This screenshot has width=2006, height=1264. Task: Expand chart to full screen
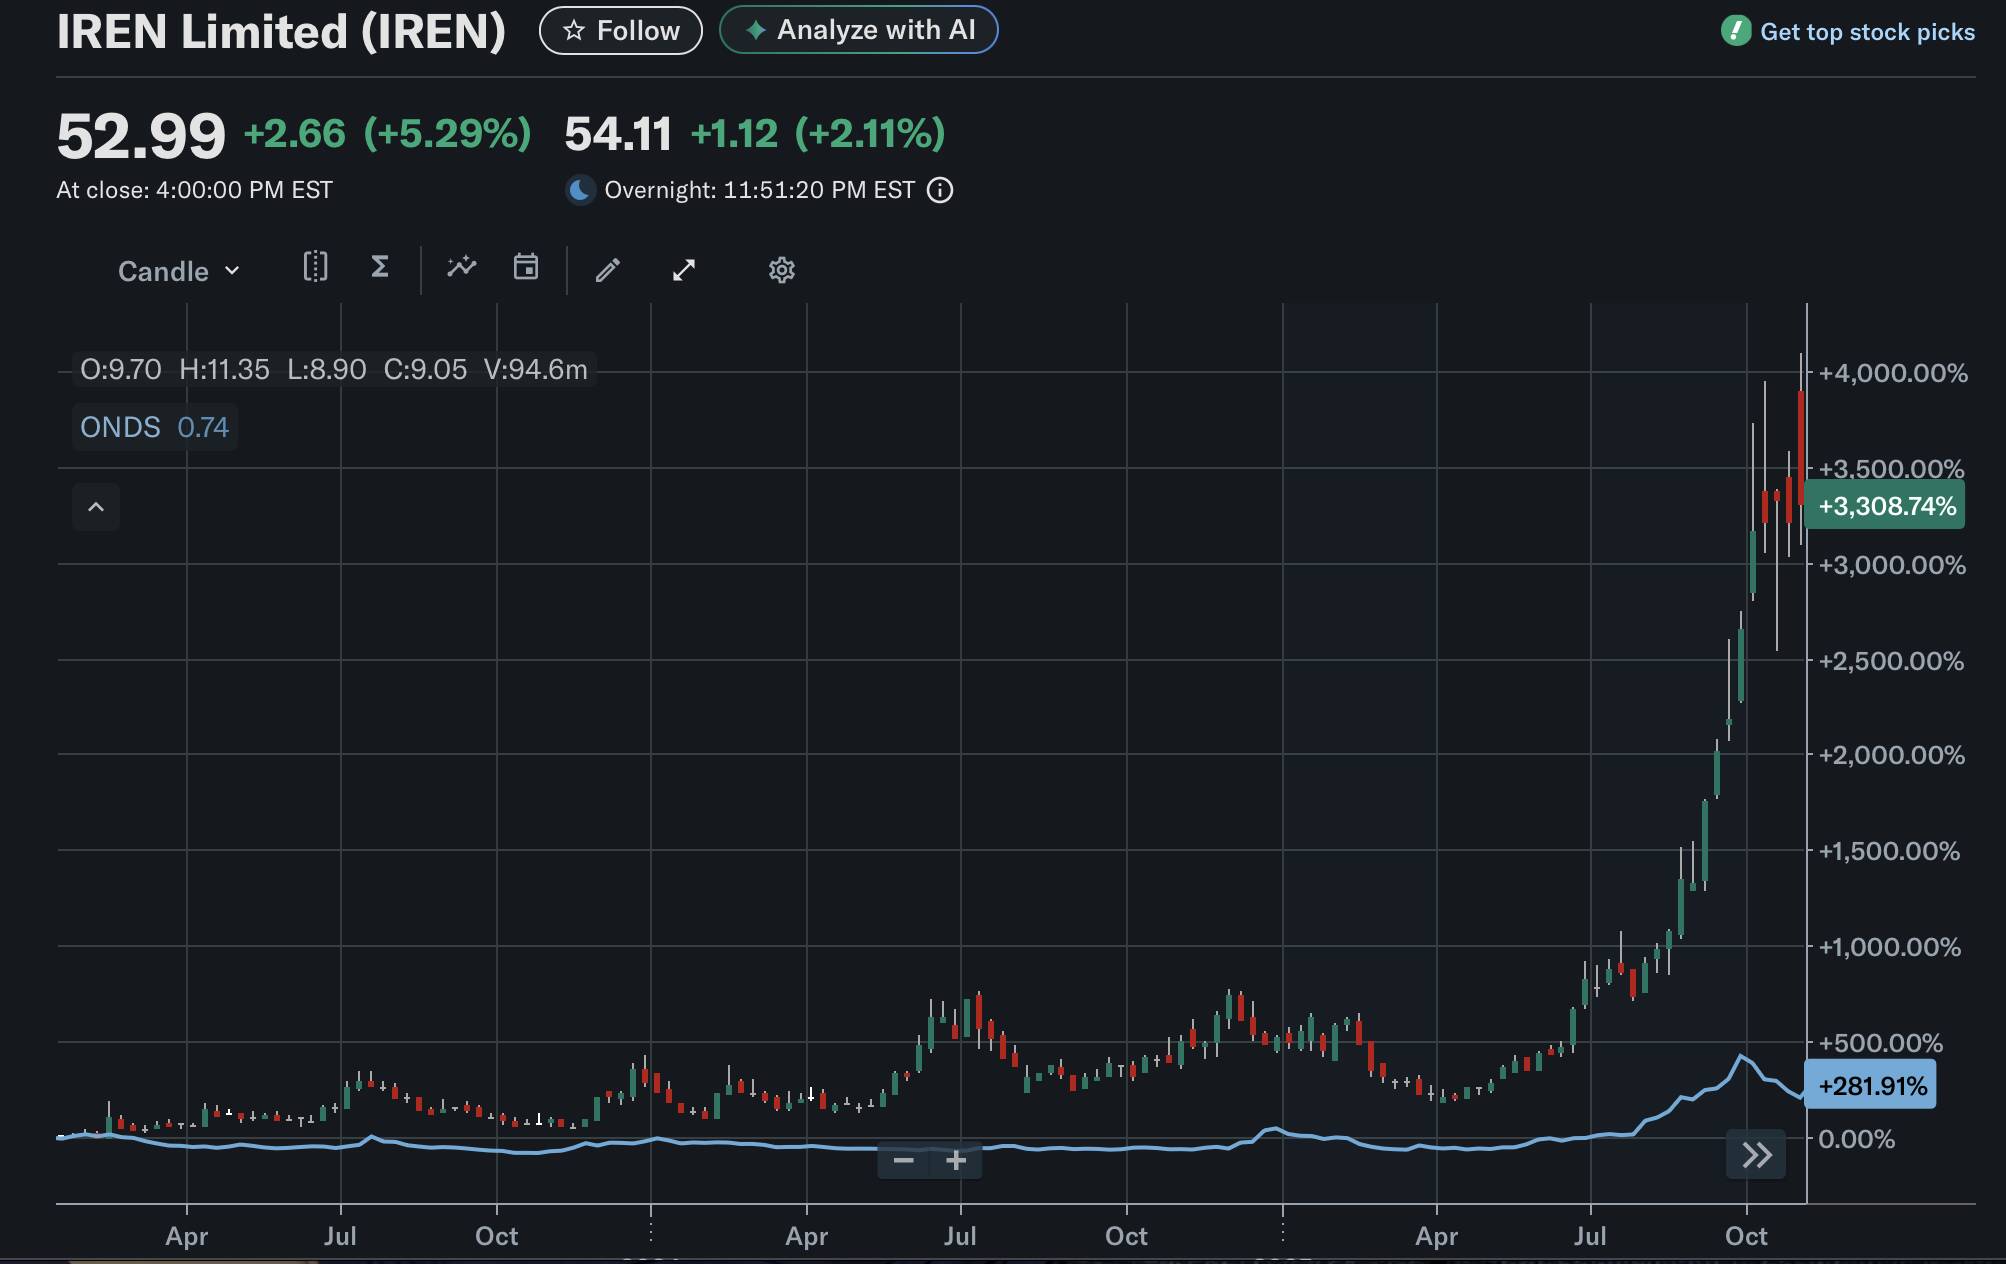pos(684,270)
